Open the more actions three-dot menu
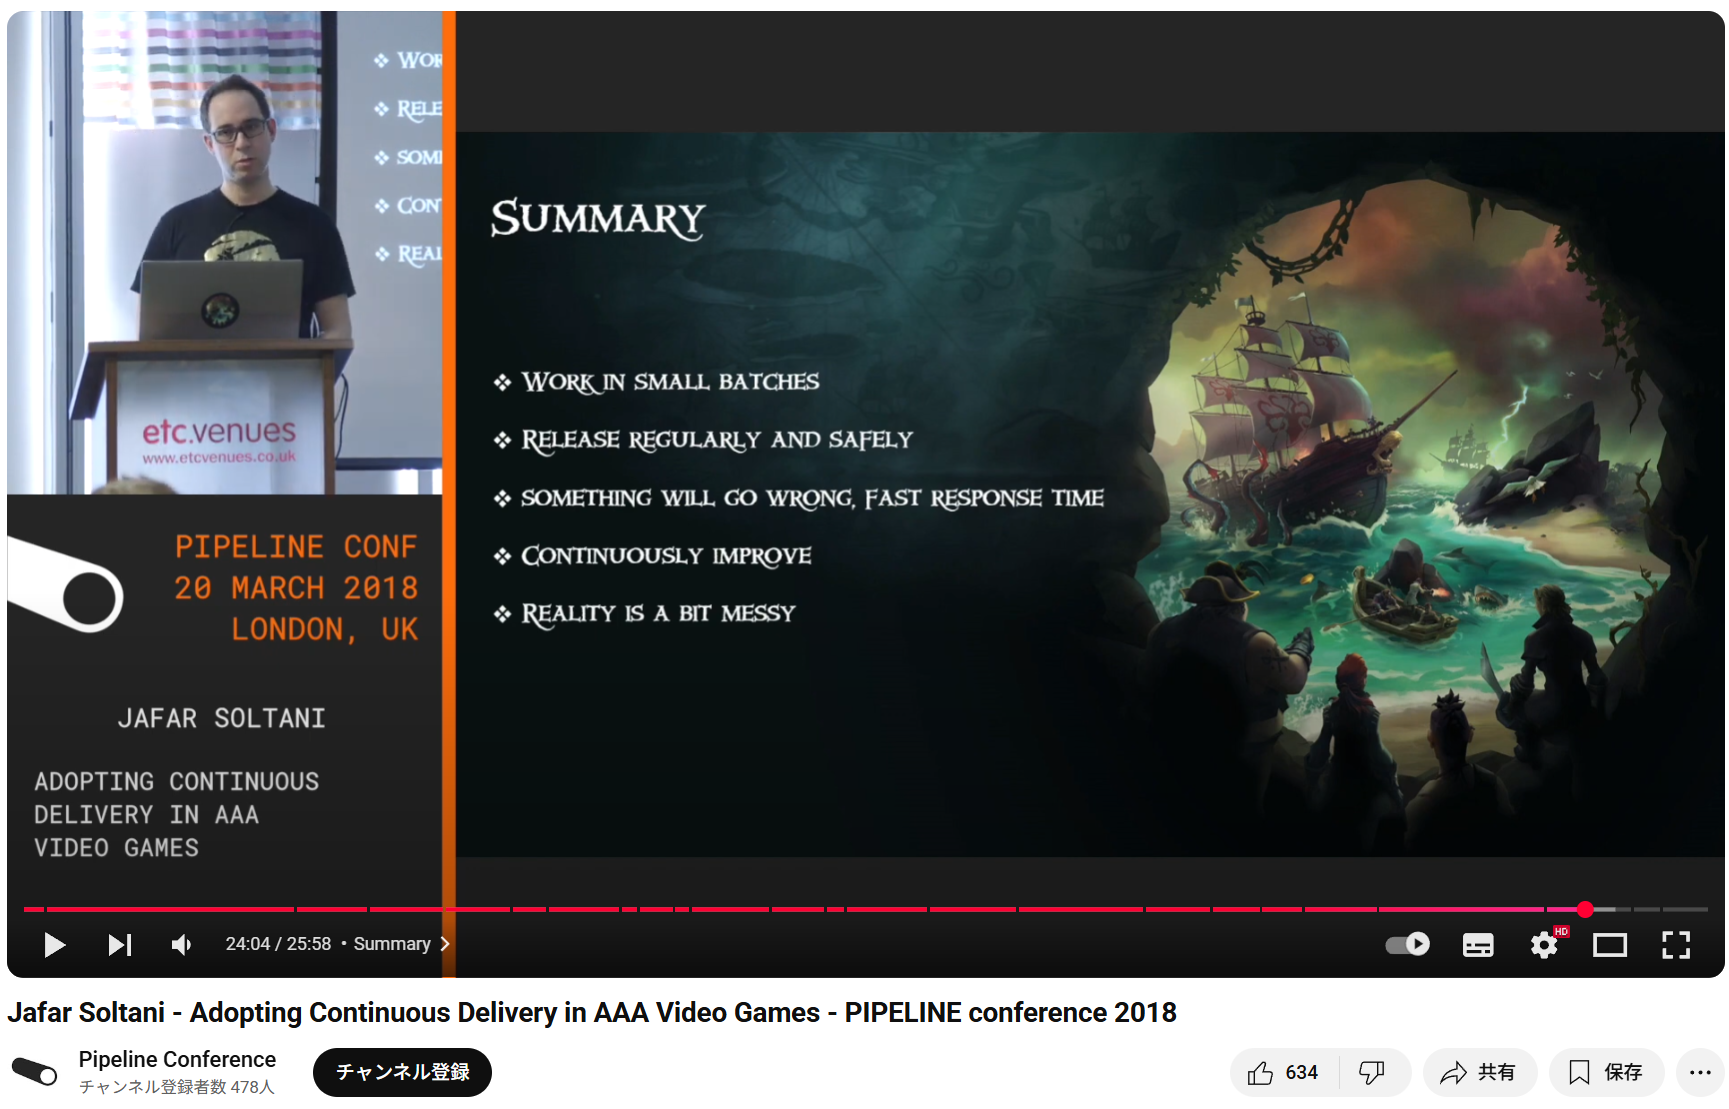Image resolution: width=1729 pixels, height=1109 pixels. point(1700,1072)
